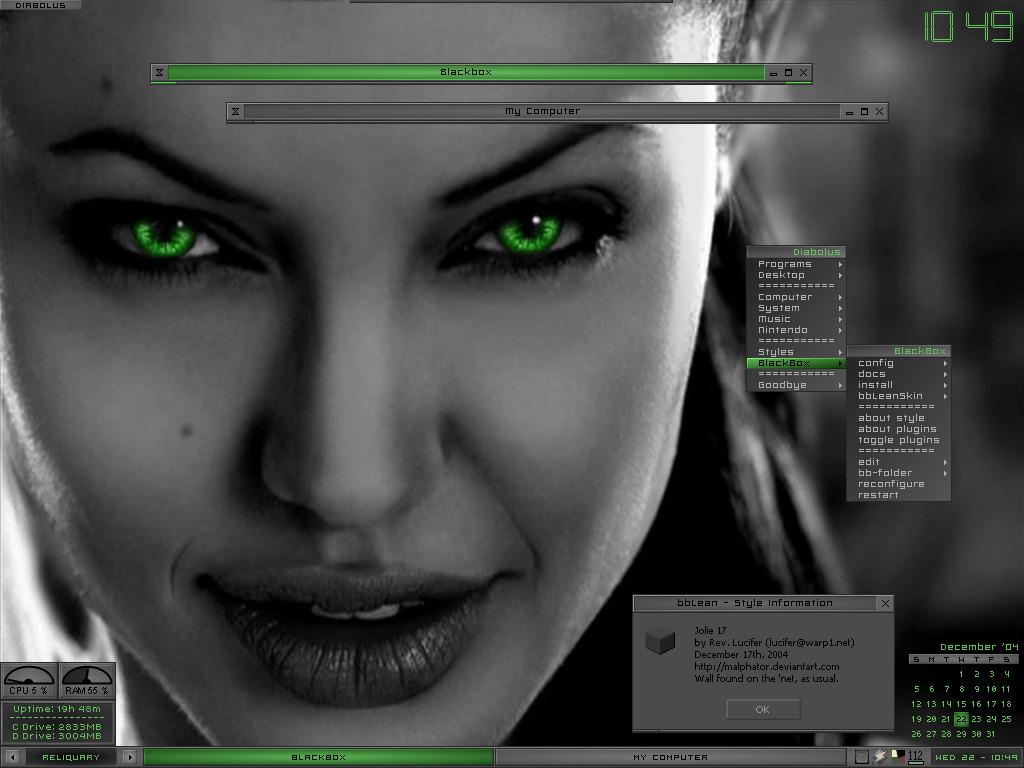Click OK in the Style Information dialog
This screenshot has width=1024, height=768.
tap(763, 710)
